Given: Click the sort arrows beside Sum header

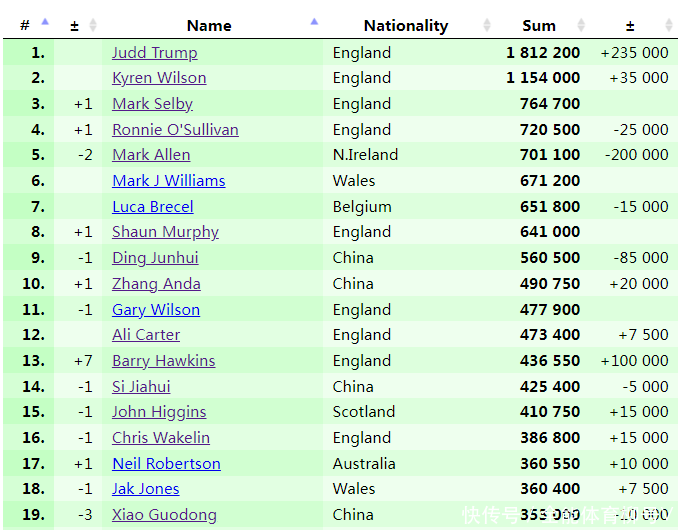Looking at the screenshot, I should click(x=580, y=25).
